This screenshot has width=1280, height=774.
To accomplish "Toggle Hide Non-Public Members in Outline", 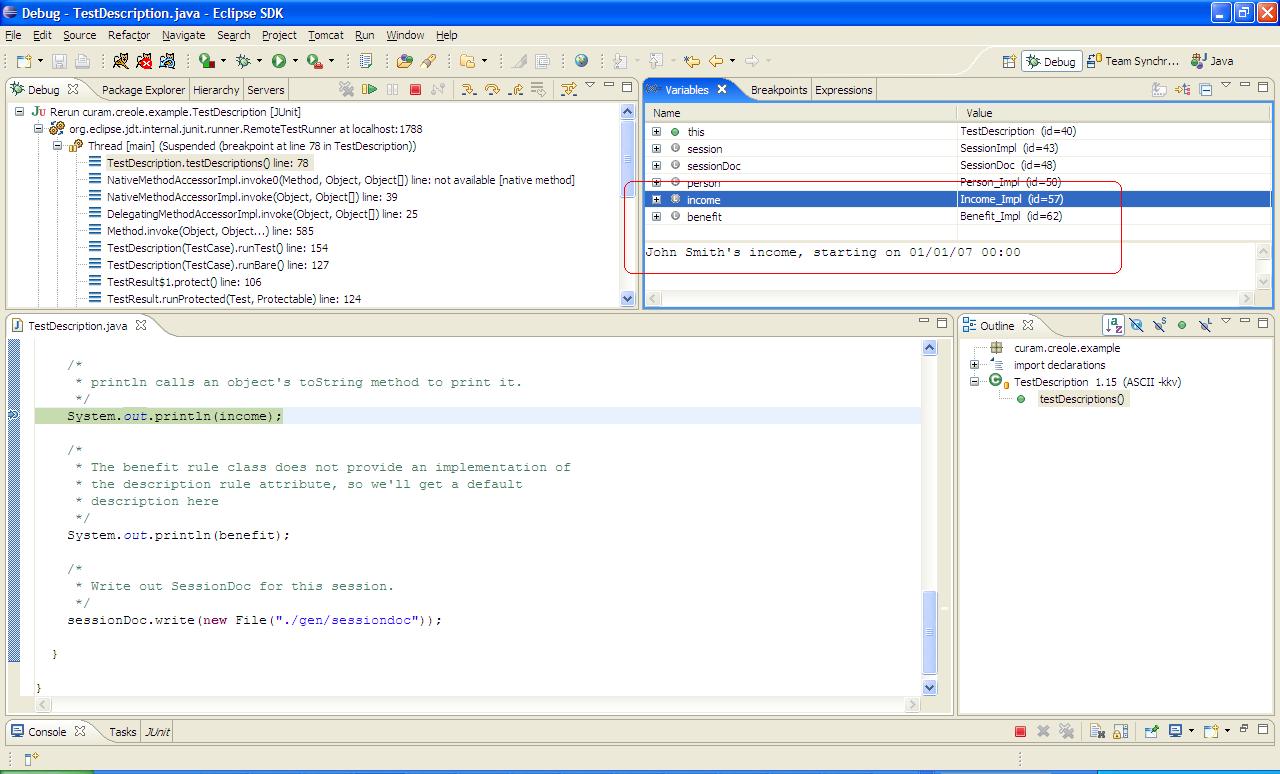I will coord(1181,325).
